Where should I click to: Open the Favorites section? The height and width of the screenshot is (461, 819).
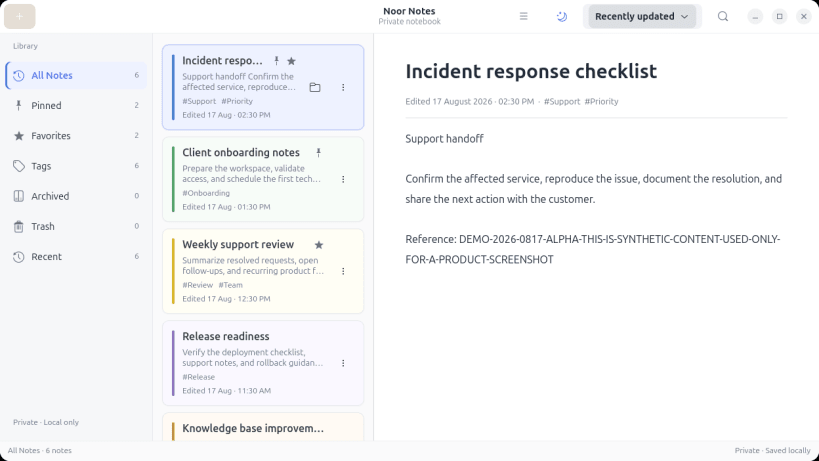coord(76,136)
